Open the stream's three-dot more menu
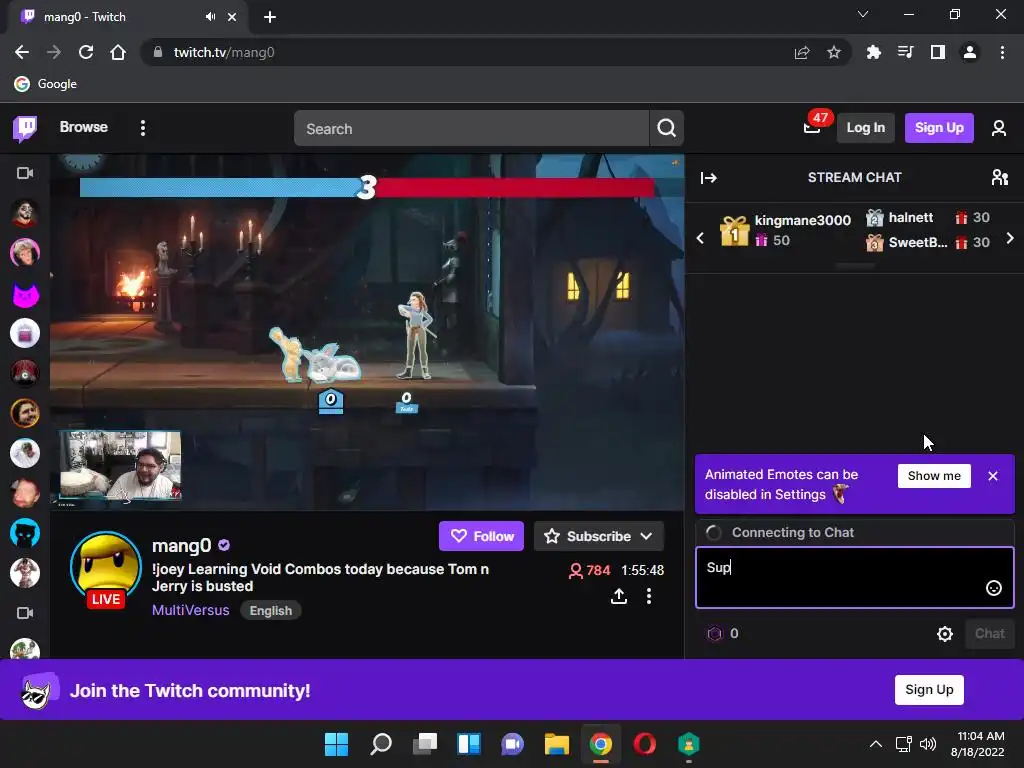This screenshot has width=1024, height=768. [x=648, y=596]
